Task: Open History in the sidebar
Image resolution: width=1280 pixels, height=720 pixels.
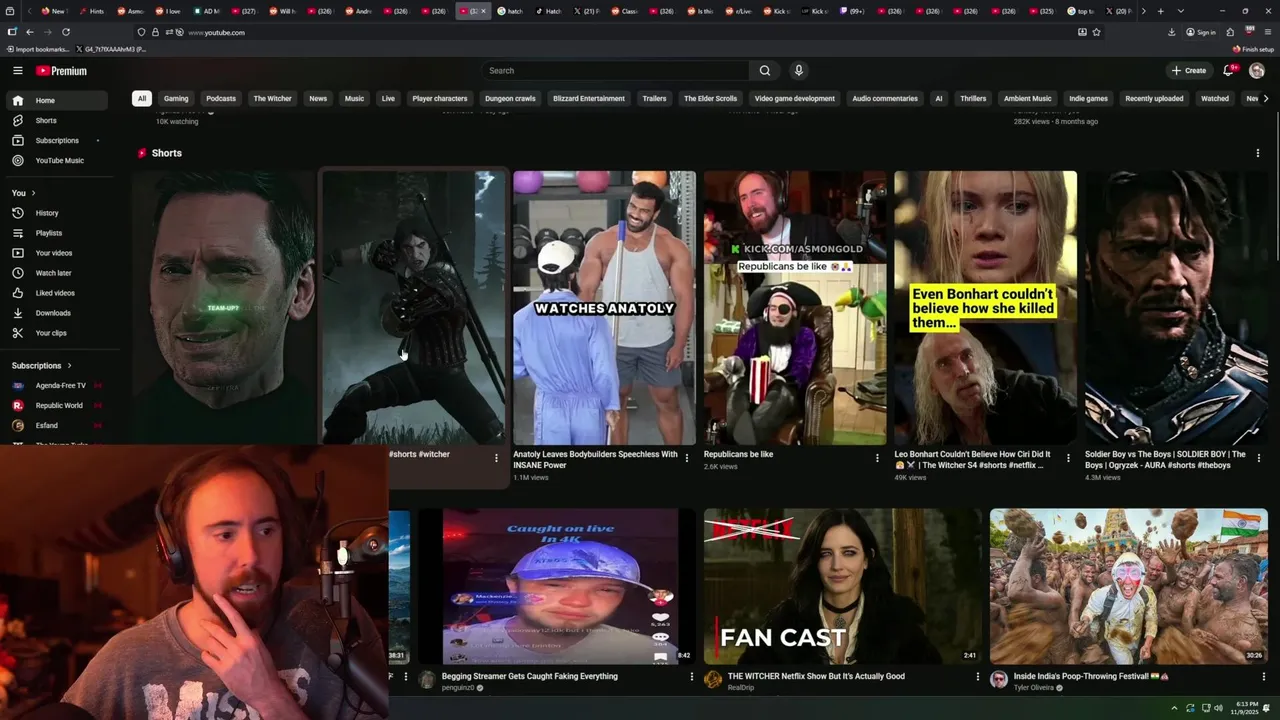Action: [x=56, y=213]
